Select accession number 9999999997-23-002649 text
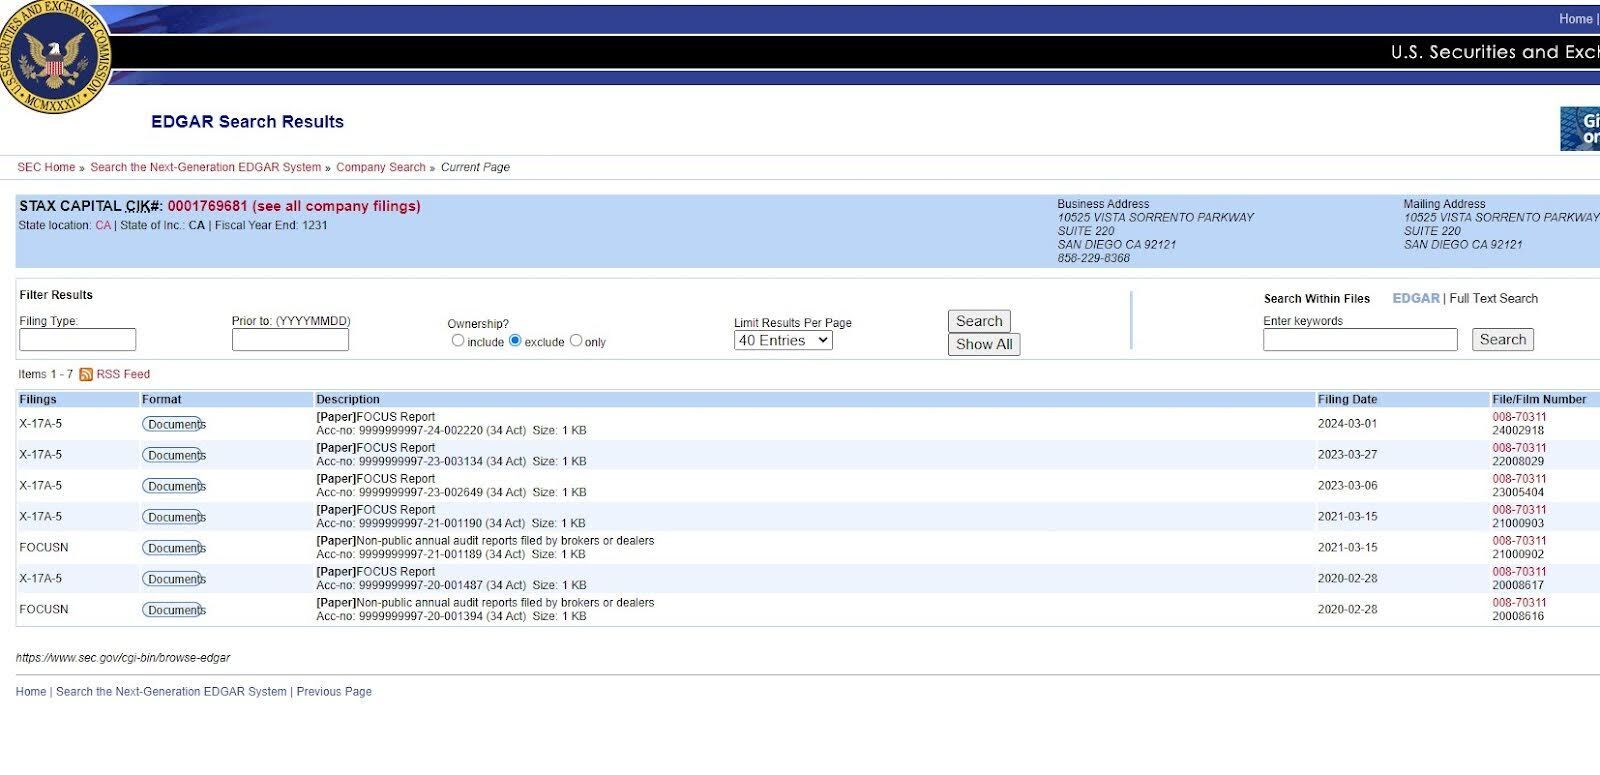The width and height of the screenshot is (1600, 775). [x=420, y=493]
